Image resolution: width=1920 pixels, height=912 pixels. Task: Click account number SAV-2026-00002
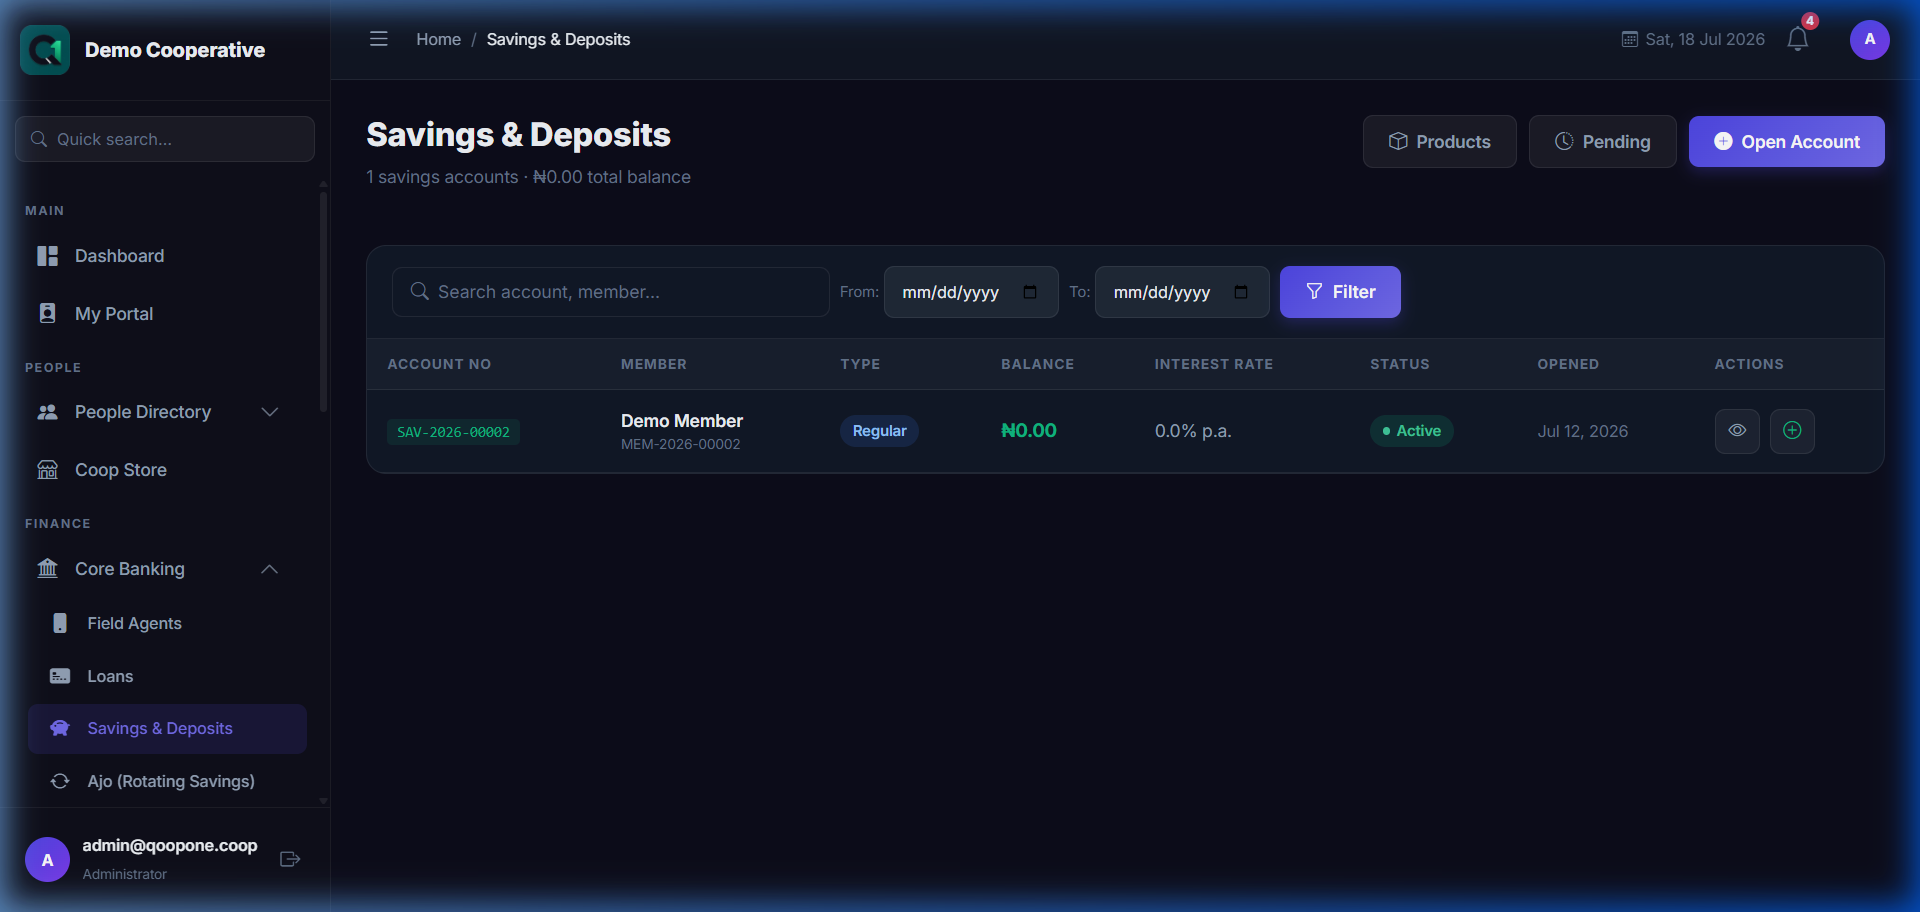(453, 432)
